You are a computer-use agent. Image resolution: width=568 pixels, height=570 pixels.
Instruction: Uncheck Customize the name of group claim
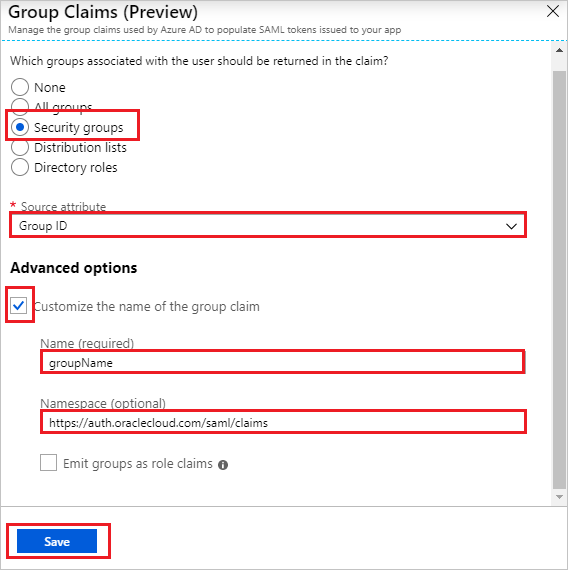tap(19, 305)
